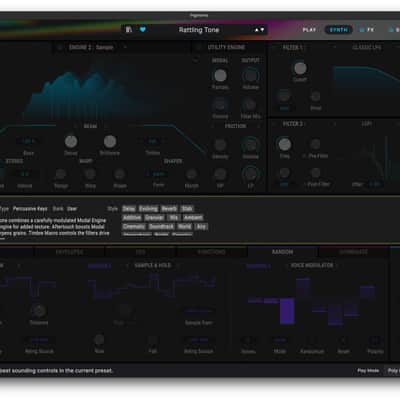
Task: Toggle the Filter 1 power button
Action: click(x=274, y=48)
